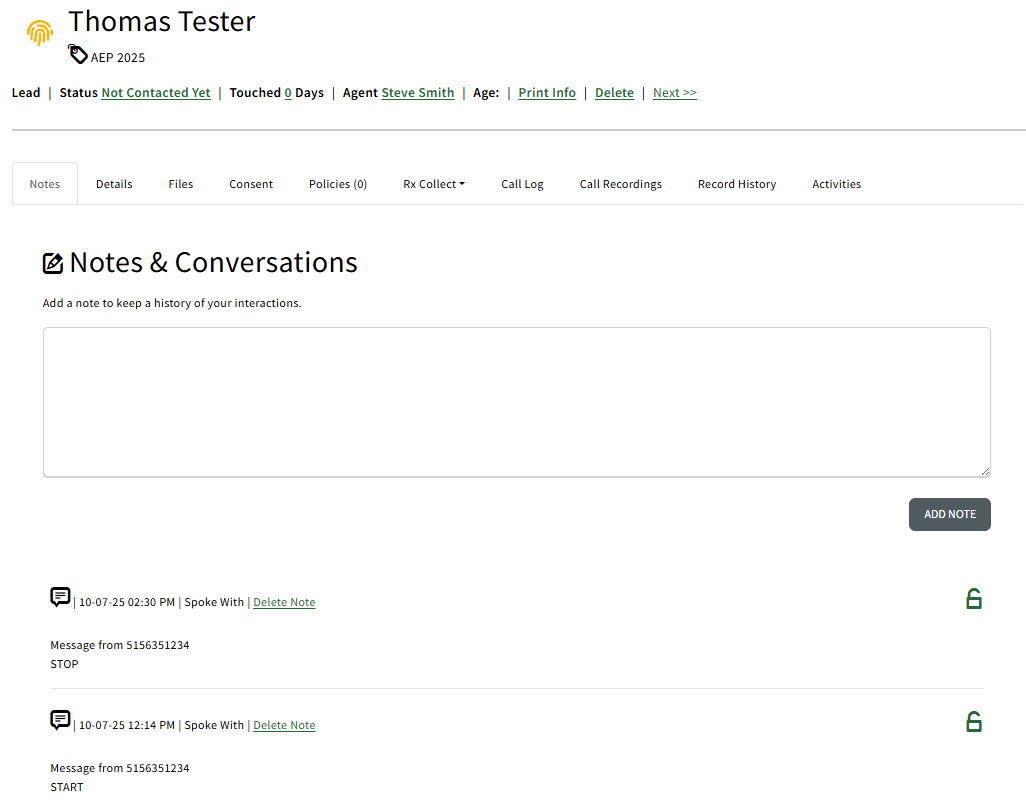Screen dimensions: 1026x807
Task: Click the speech bubble icon on the START note
Action: click(x=60, y=719)
